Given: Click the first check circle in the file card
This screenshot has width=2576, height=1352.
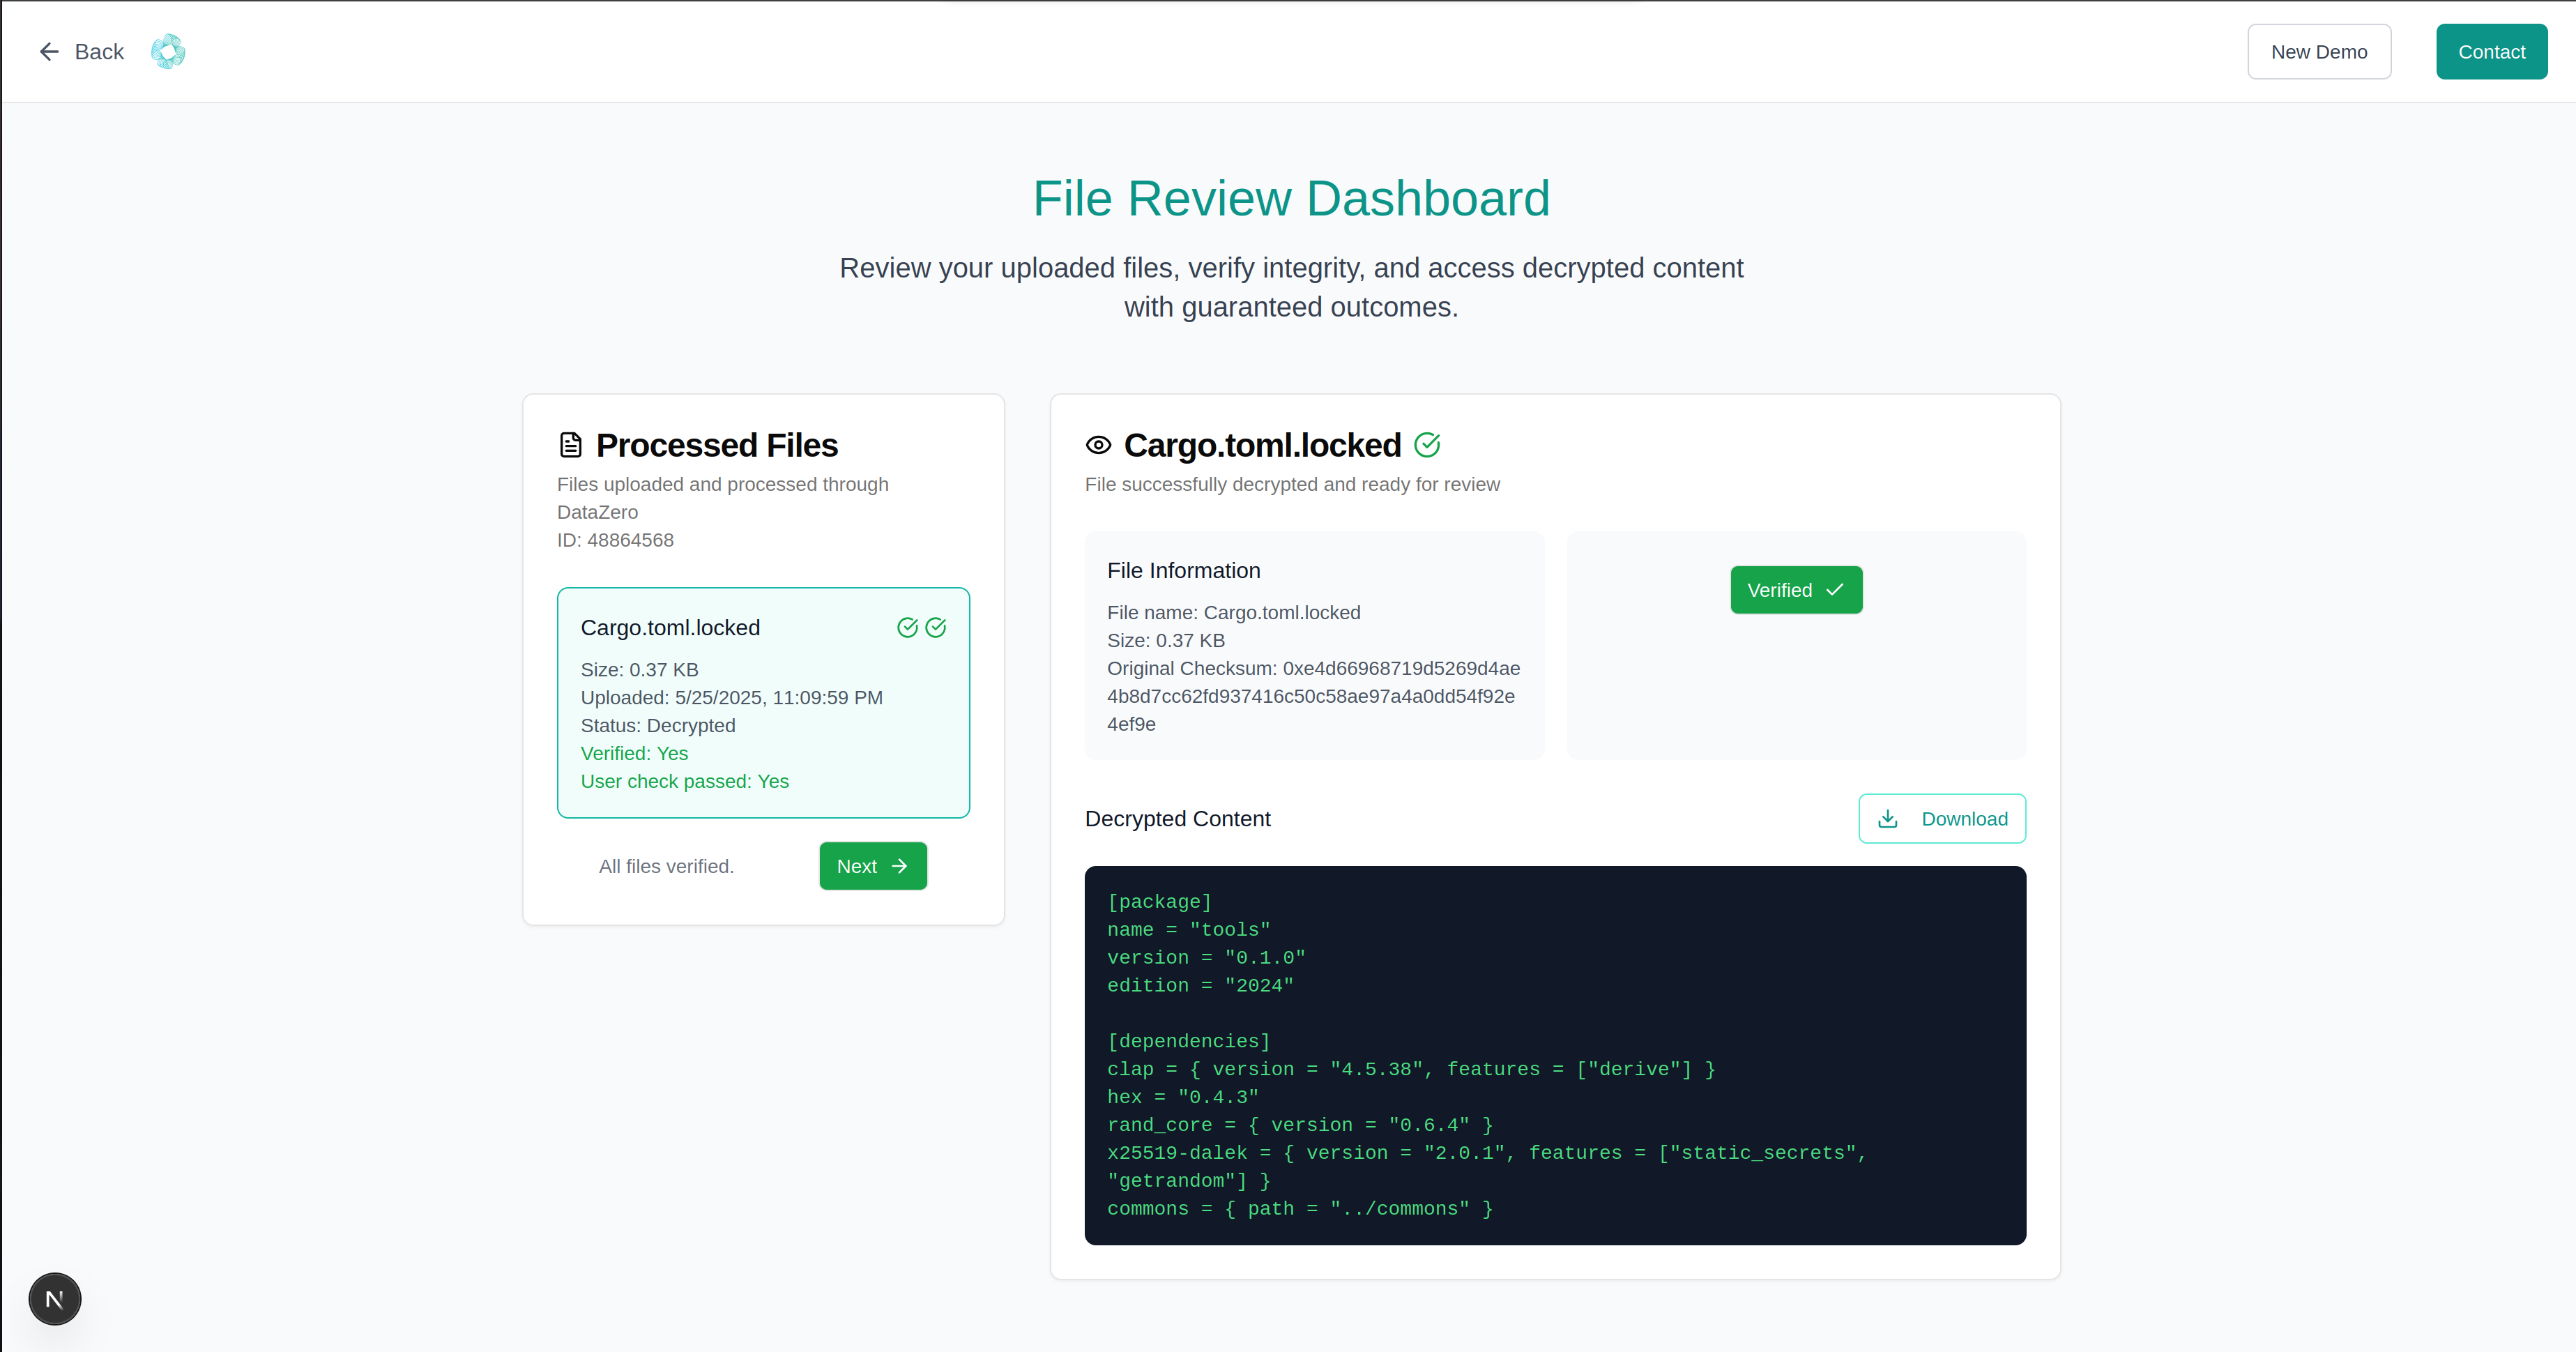Looking at the screenshot, I should pyautogui.click(x=907, y=627).
